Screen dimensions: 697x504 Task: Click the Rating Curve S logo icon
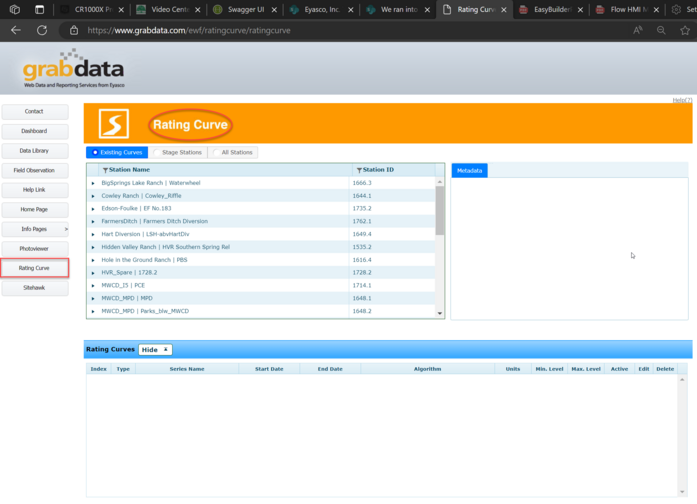point(114,124)
